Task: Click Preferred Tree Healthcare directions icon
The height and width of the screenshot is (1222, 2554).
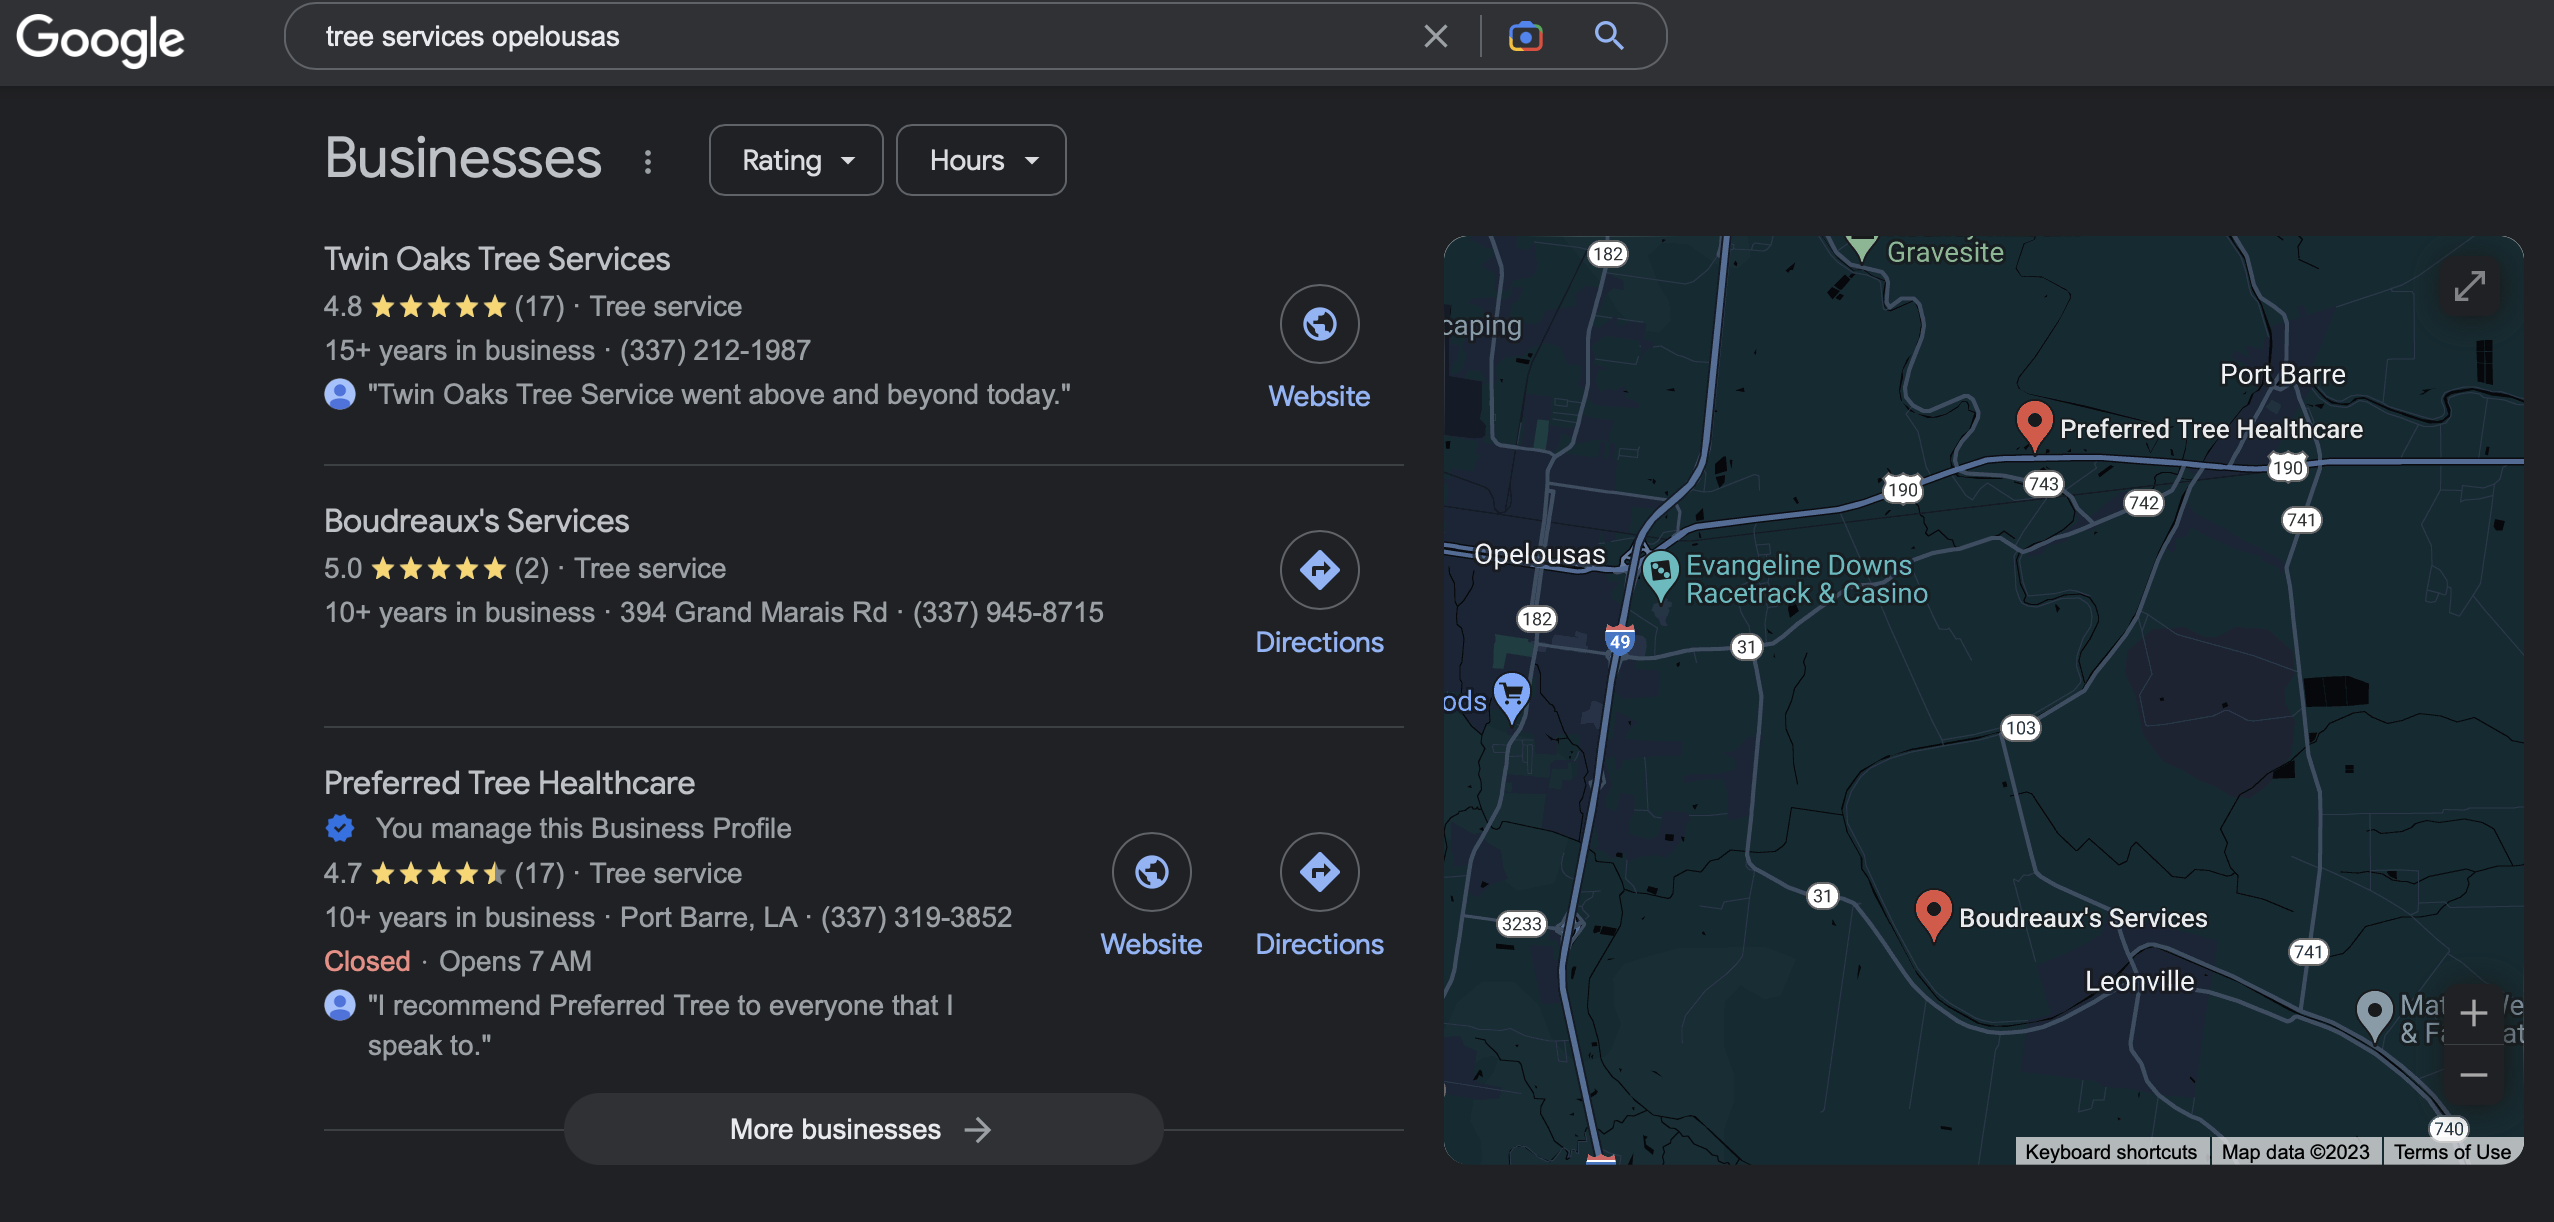Action: click(1319, 872)
